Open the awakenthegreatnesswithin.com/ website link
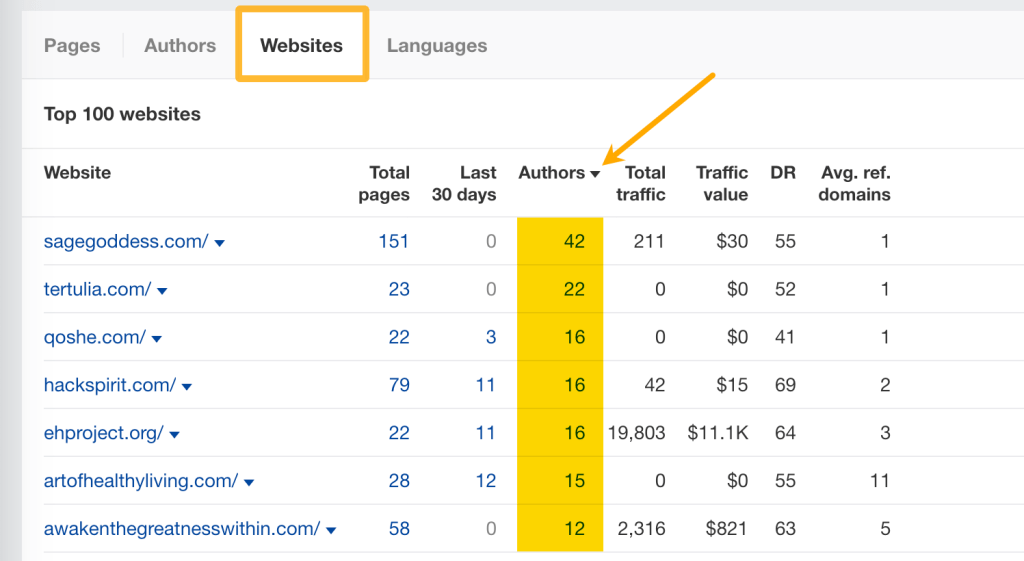This screenshot has height=561, width=1024. [182, 529]
